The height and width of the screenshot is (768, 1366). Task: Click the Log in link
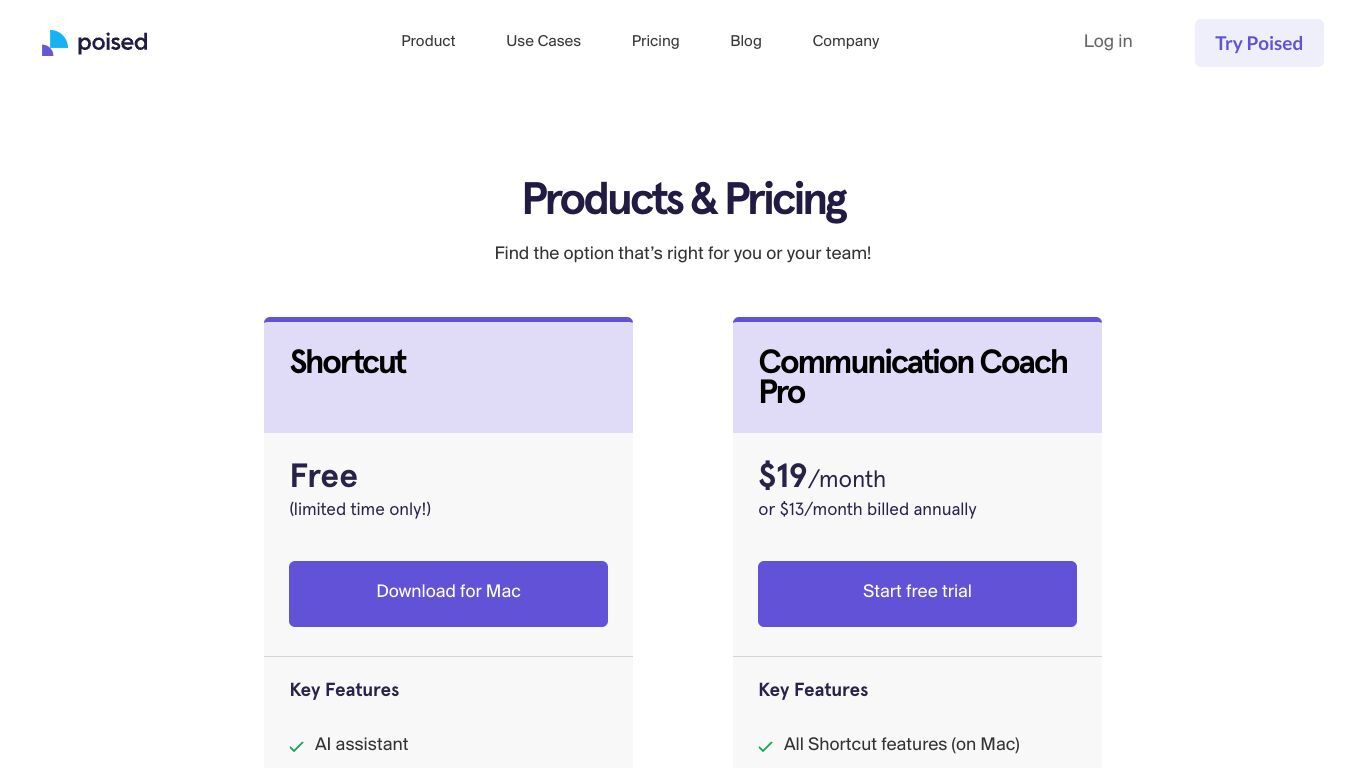(x=1108, y=41)
